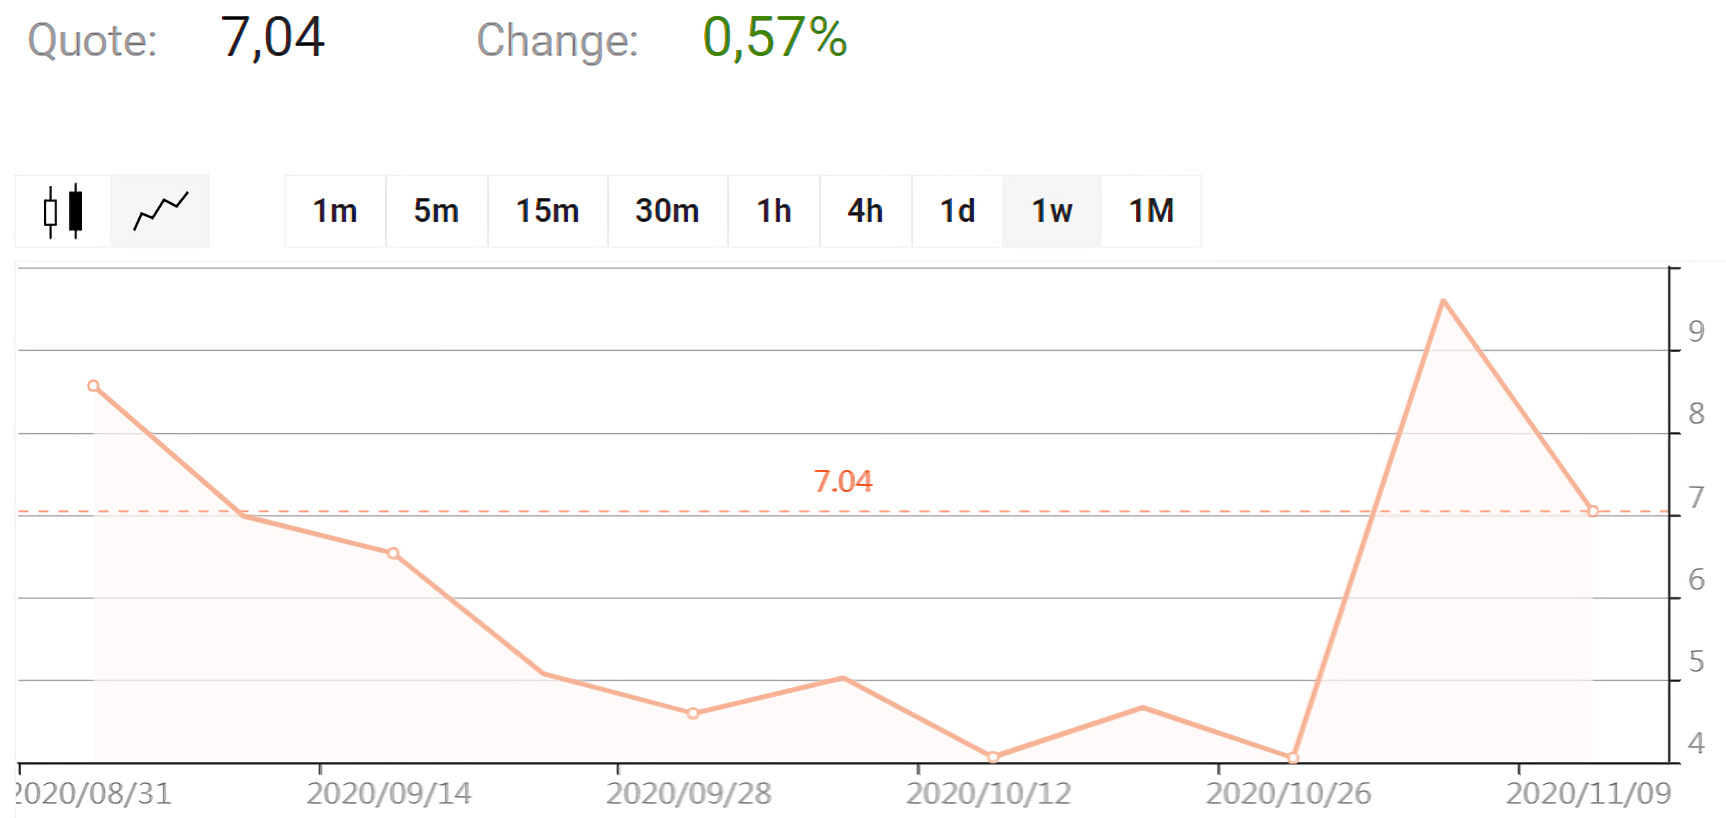The height and width of the screenshot is (818, 1726).
Task: Select the 5m interval
Action: pyautogui.click(x=437, y=210)
